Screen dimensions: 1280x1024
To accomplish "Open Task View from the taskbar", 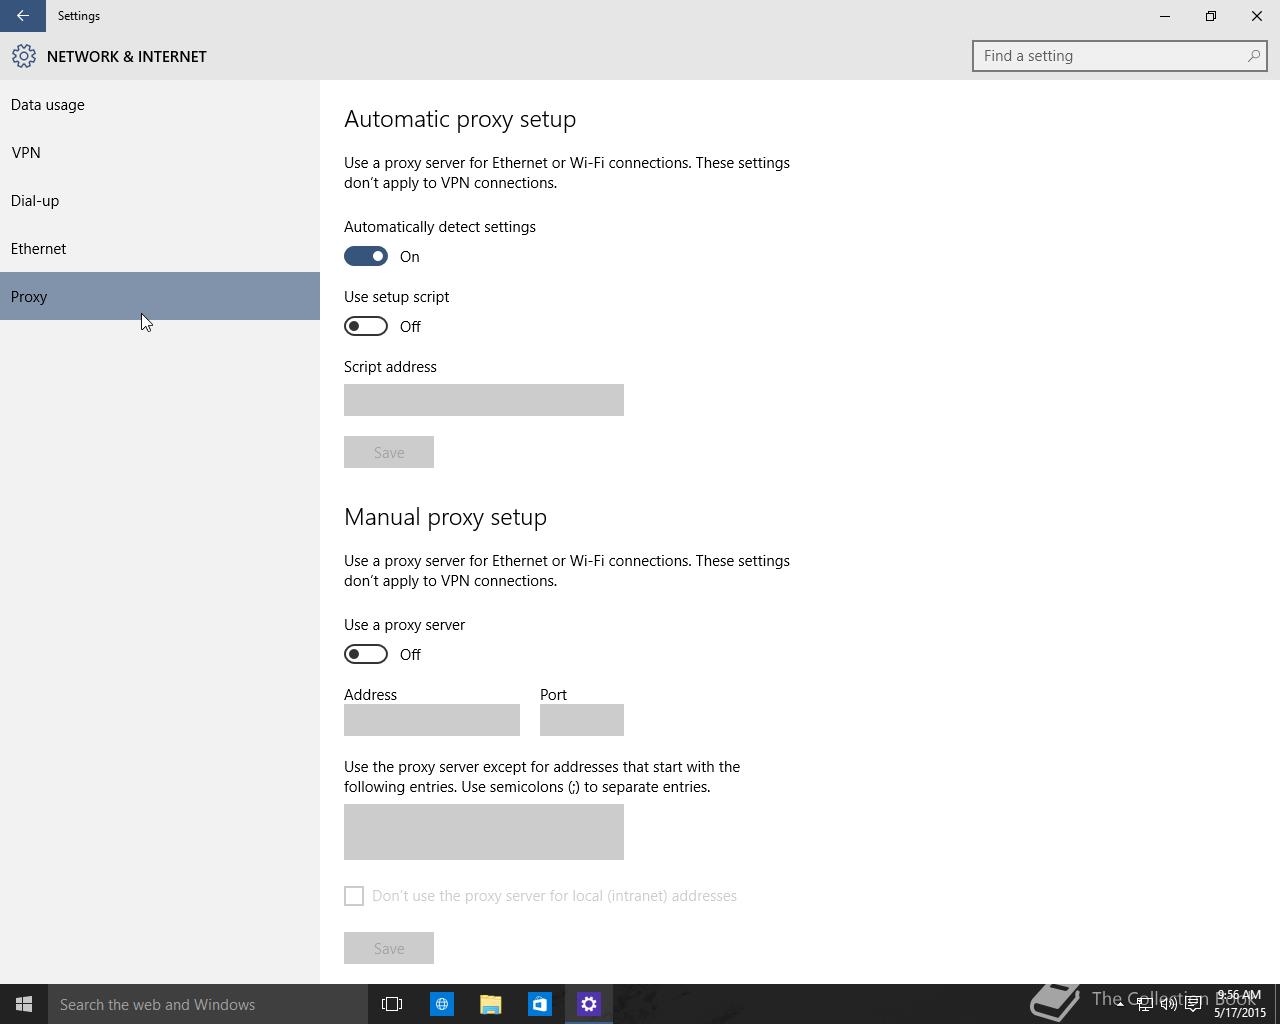I will (x=392, y=1004).
